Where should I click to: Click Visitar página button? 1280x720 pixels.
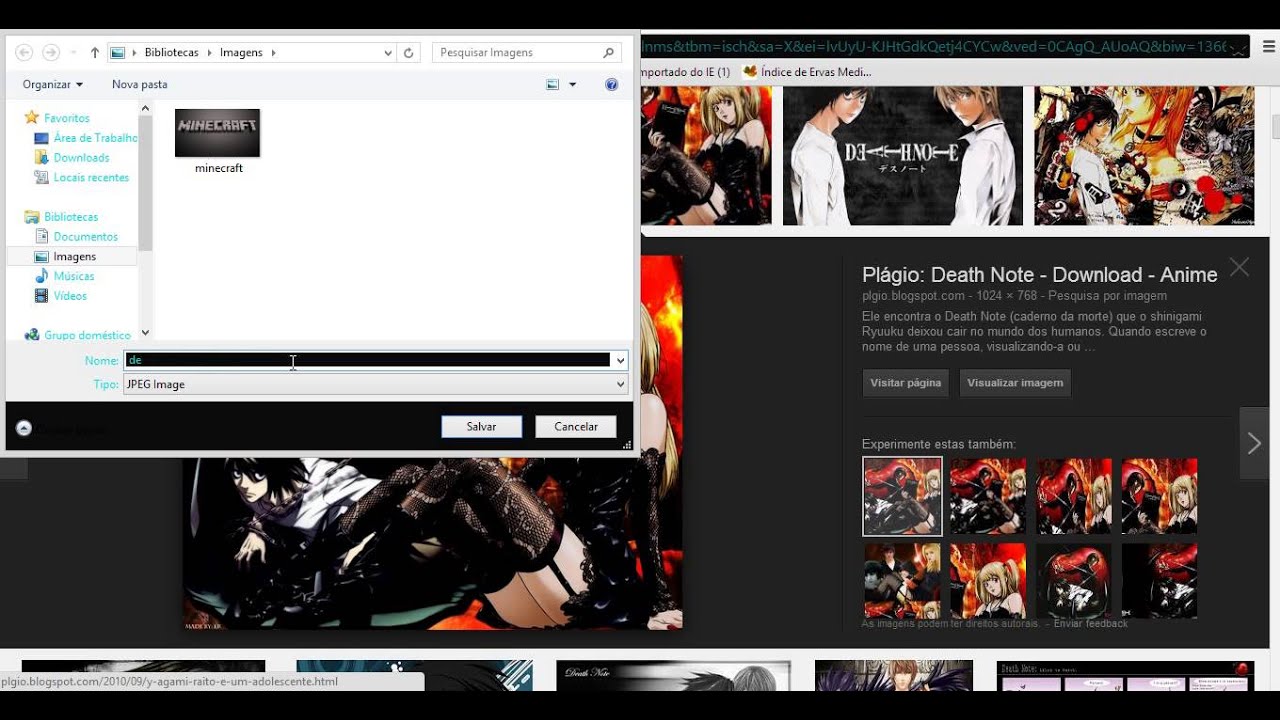click(x=905, y=383)
